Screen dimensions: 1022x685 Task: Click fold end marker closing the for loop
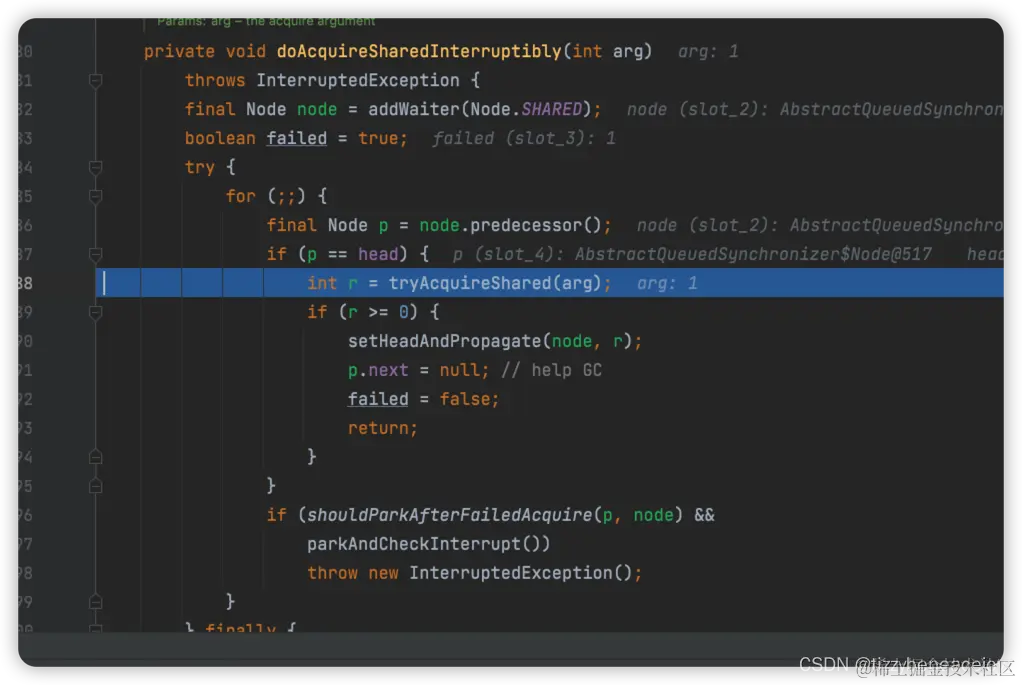coord(95,602)
